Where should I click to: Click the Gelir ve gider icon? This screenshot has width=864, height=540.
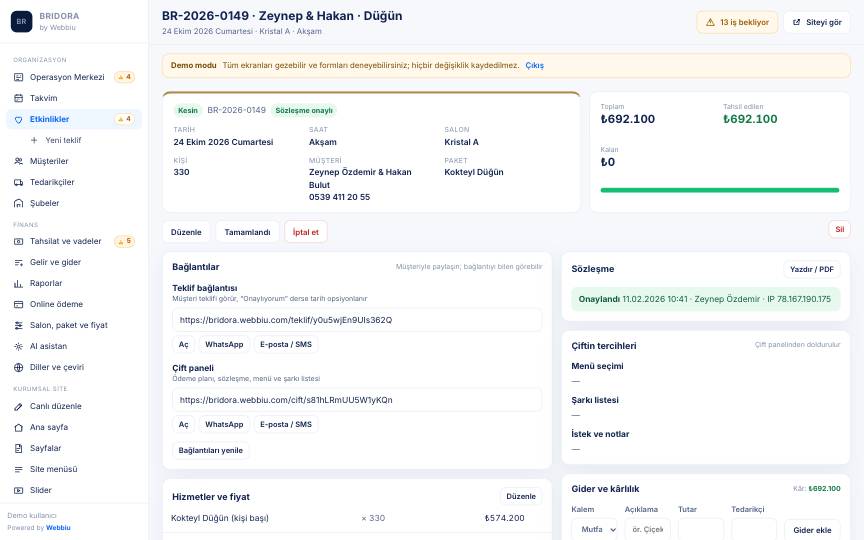[x=18, y=262]
